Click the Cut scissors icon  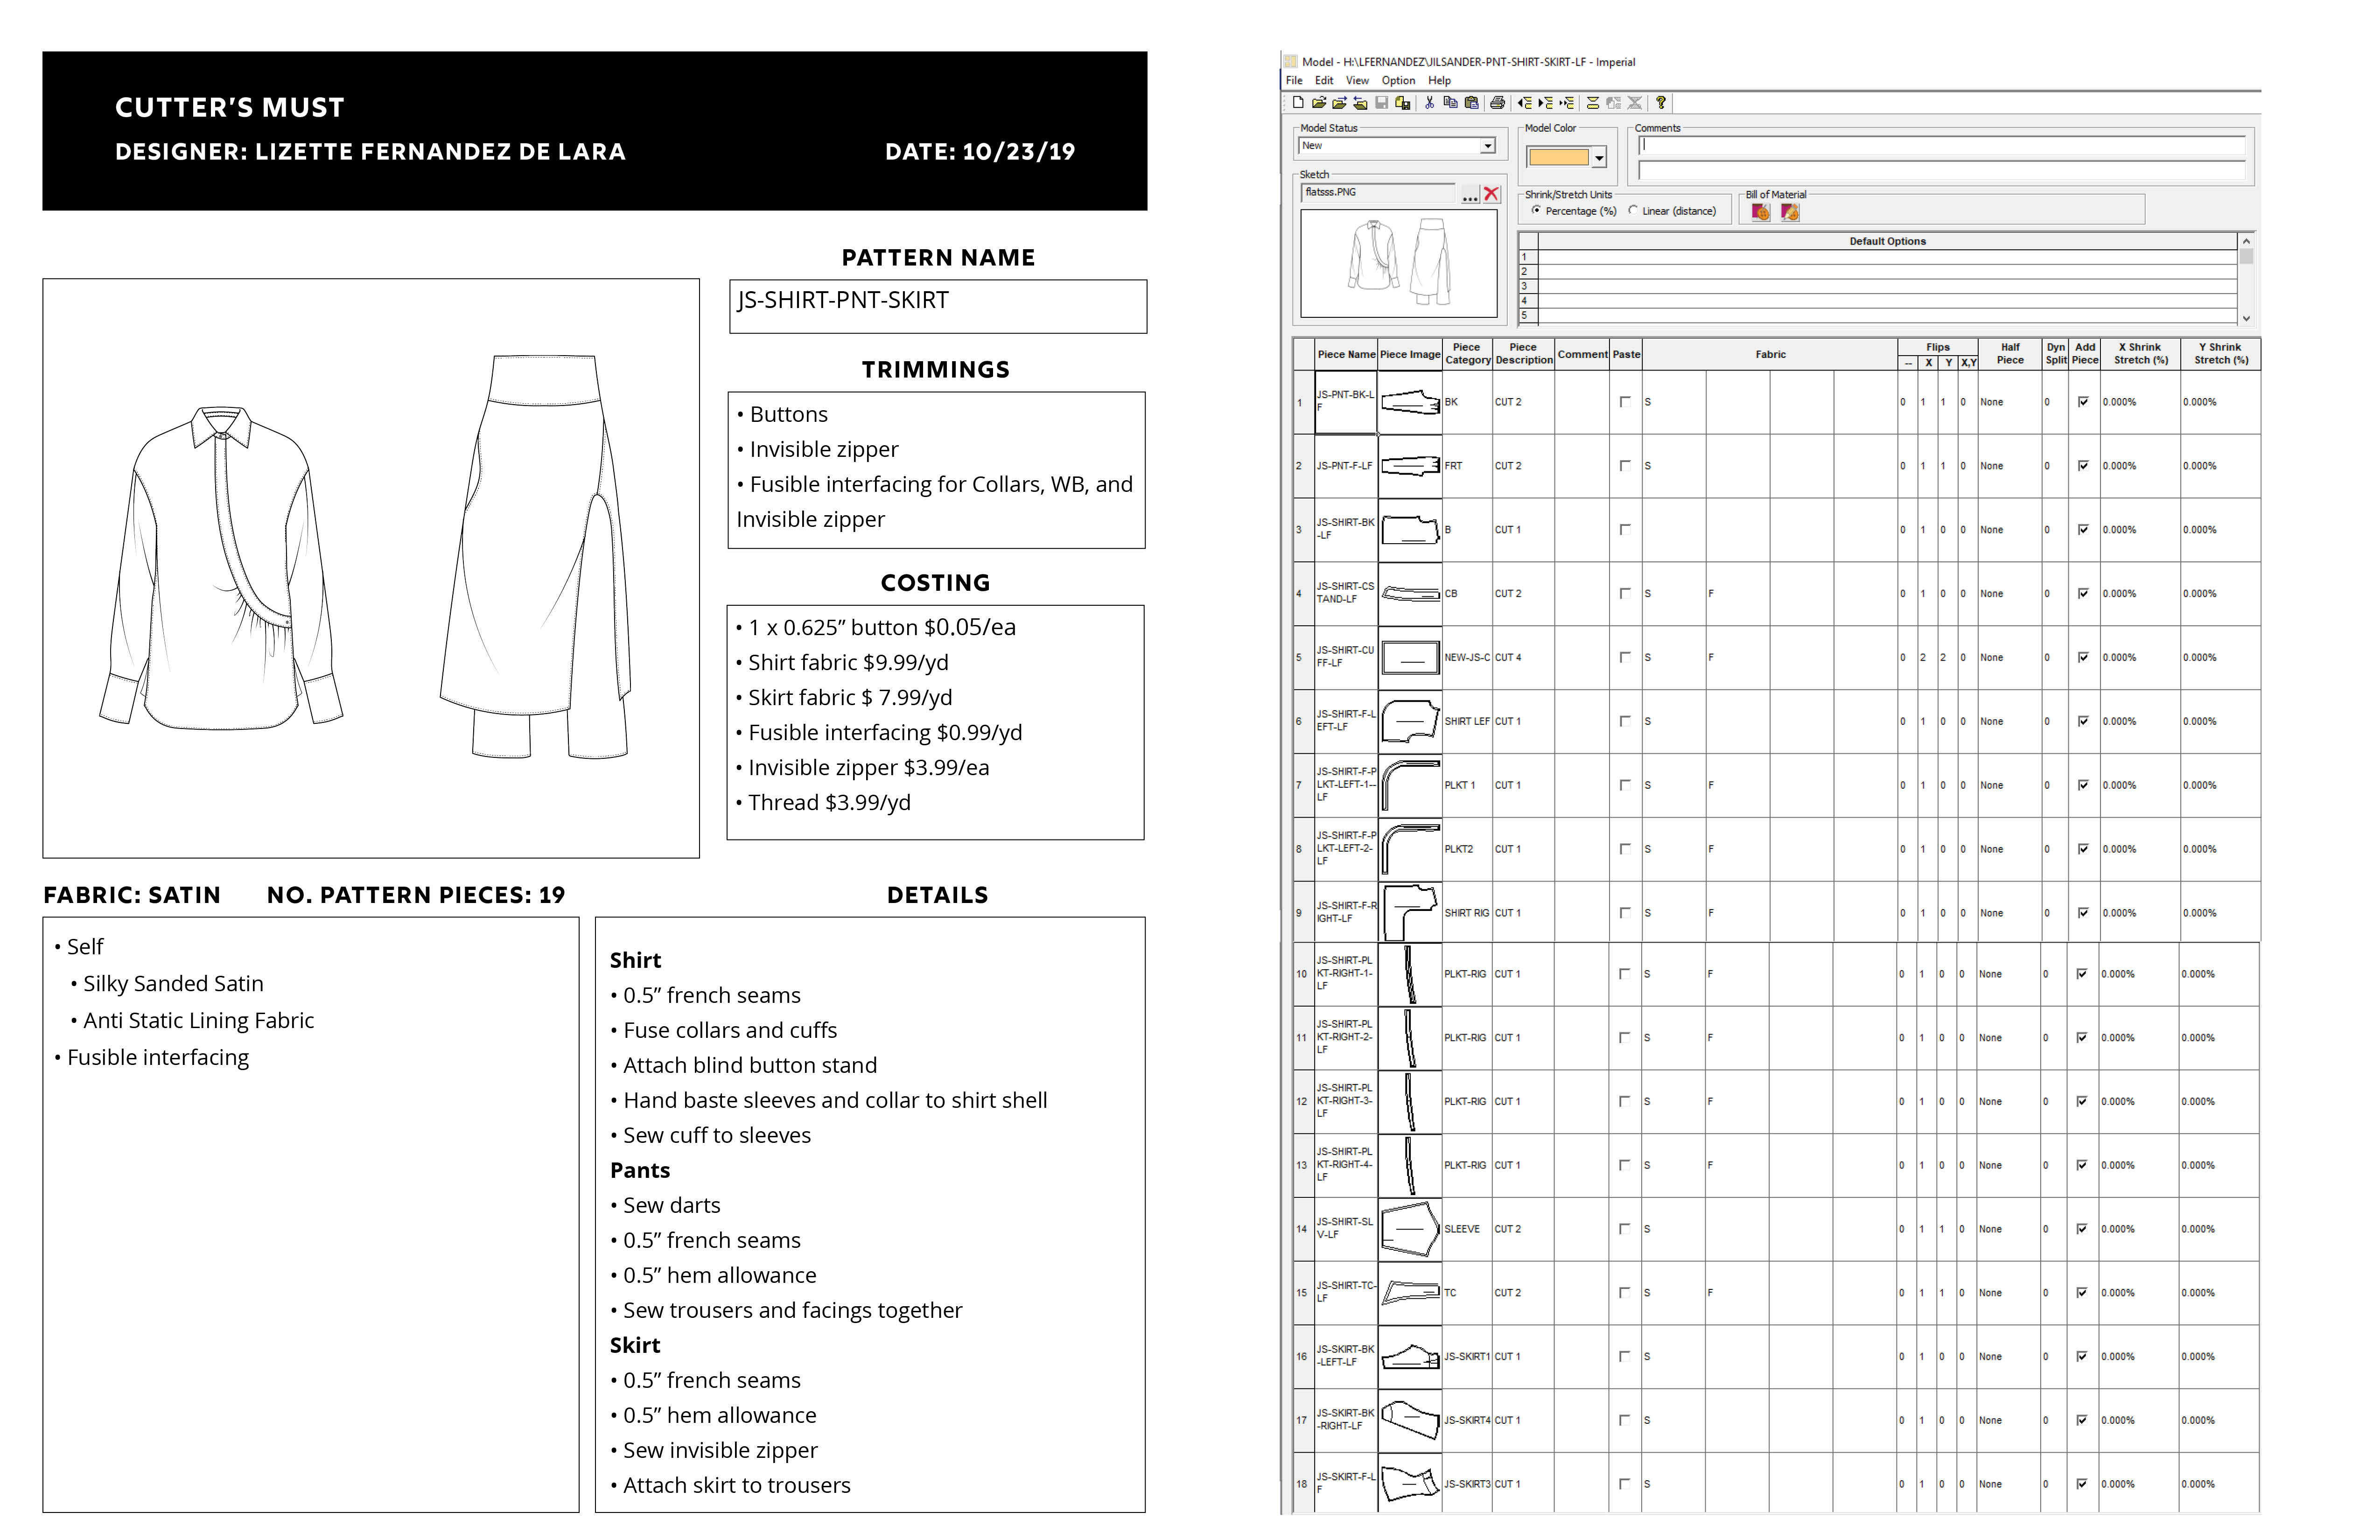pos(1430,103)
